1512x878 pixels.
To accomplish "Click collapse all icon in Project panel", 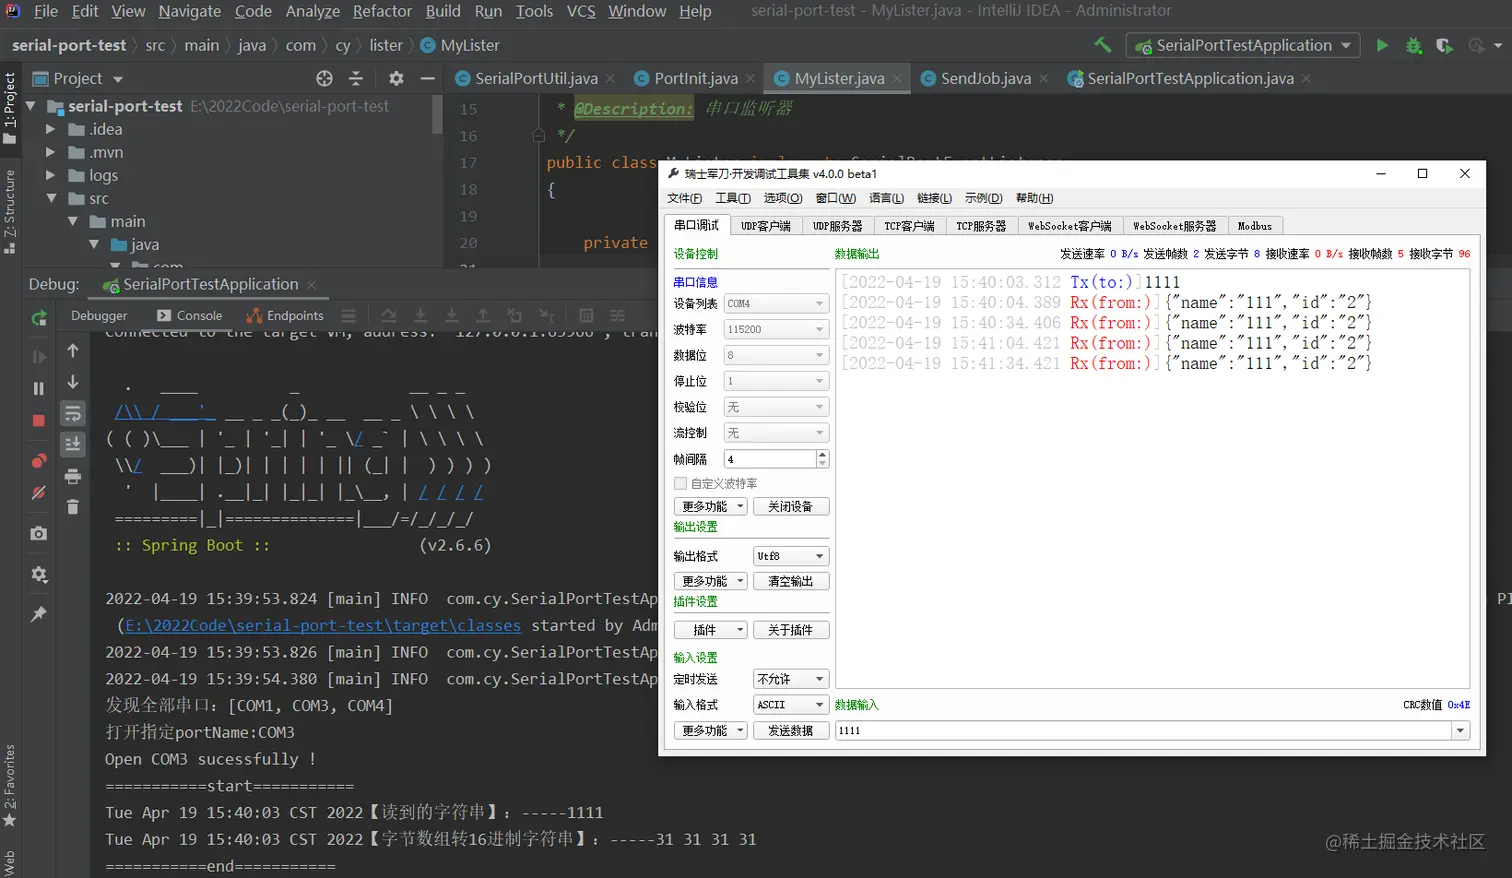I will (356, 78).
